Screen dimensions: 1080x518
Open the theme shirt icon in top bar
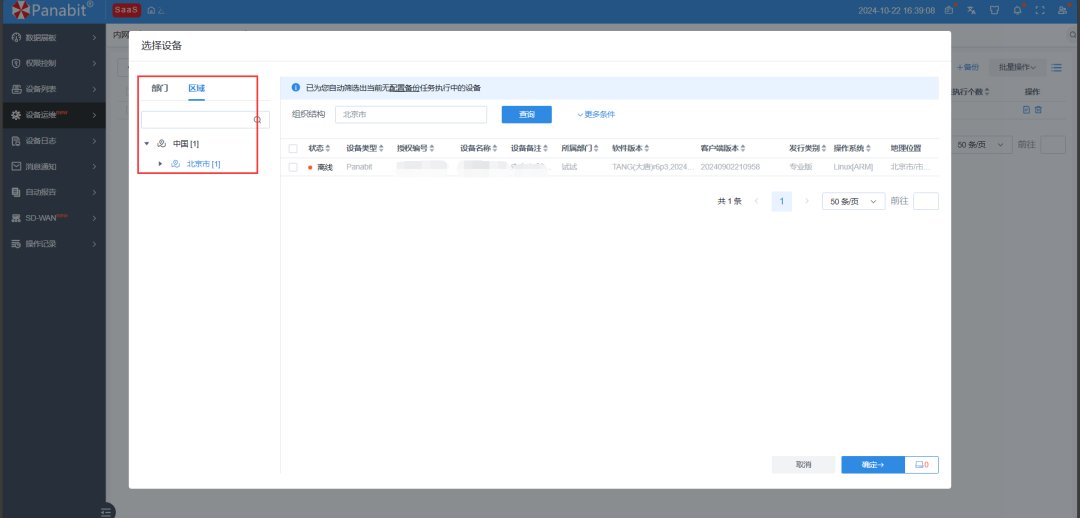(x=994, y=10)
